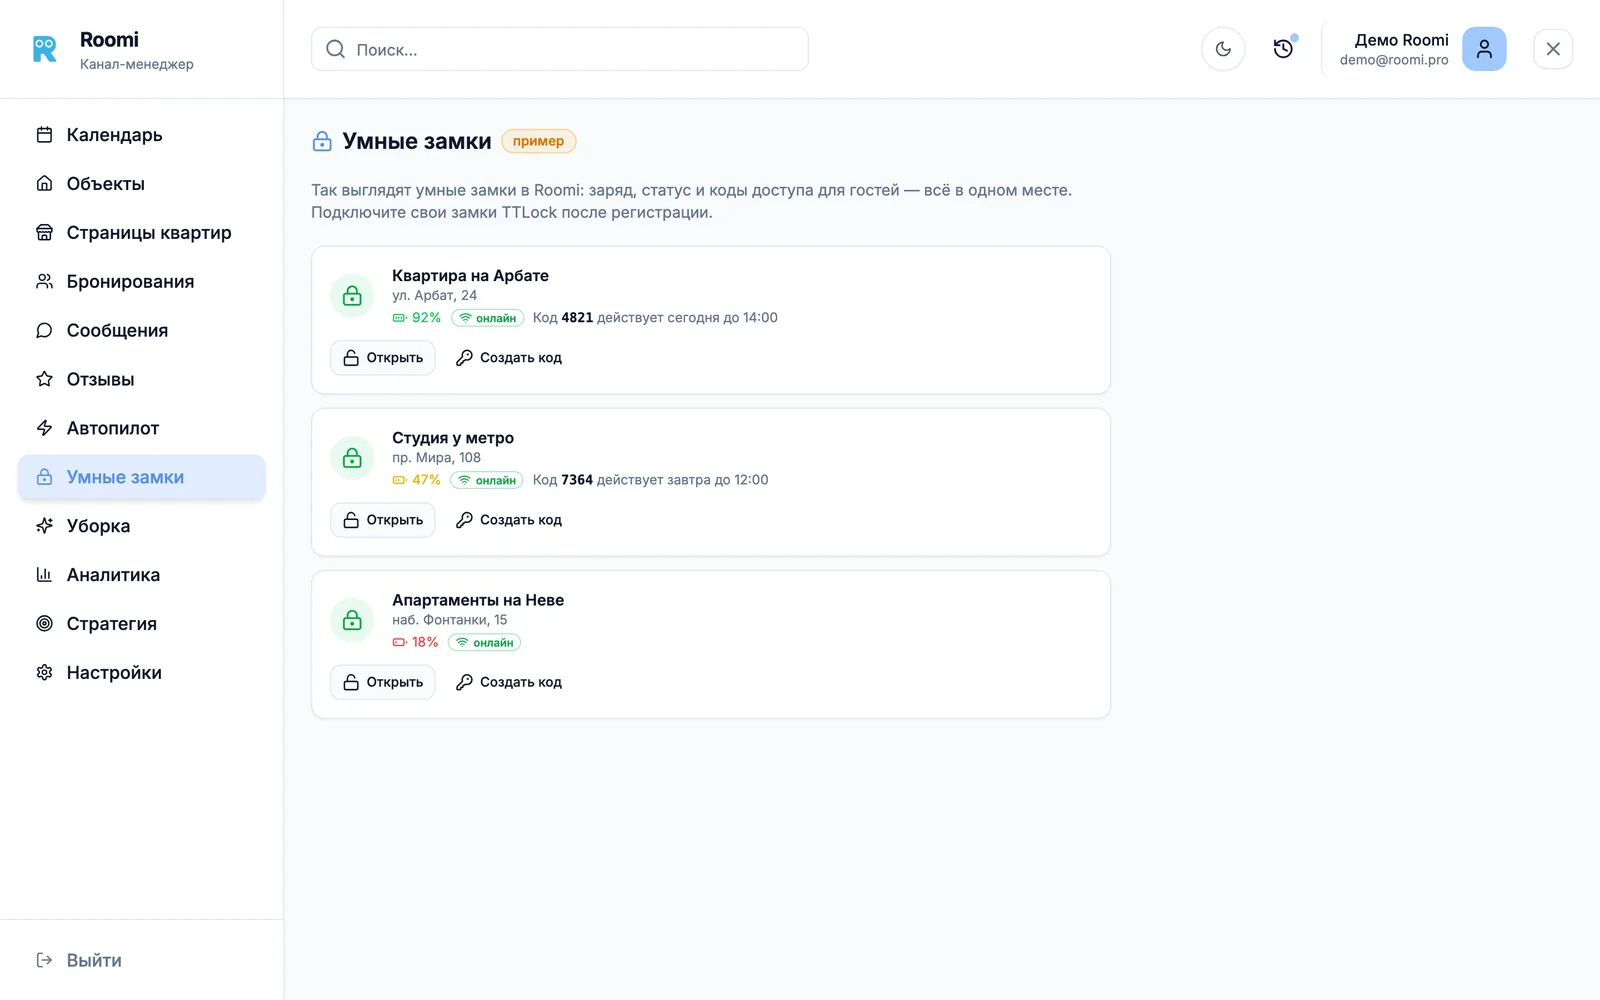
Task: Click the demo@roomi.pro account text
Action: (1394, 60)
